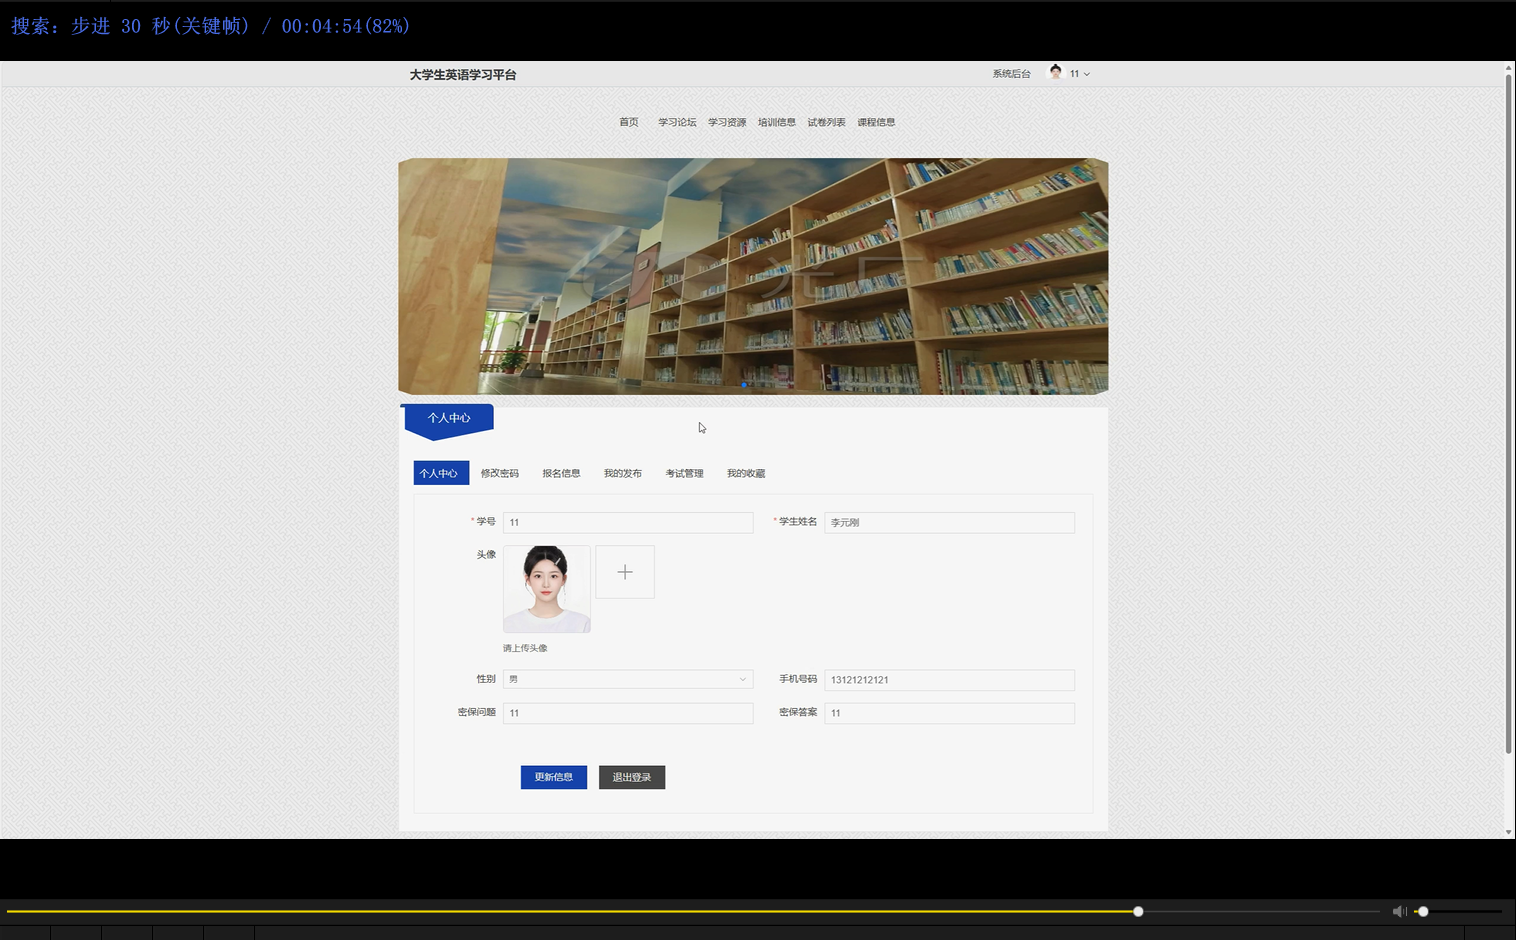Viewport: 1516px width, 940px height.
Task: Click the 请上传头像 hint text
Action: point(525,648)
